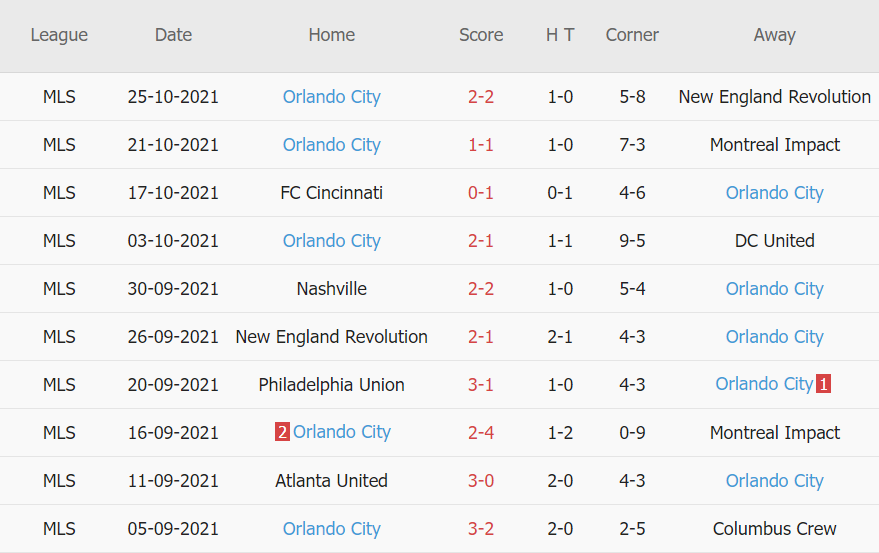The width and height of the screenshot is (879, 553).
Task: Click the Atlanta United team name
Action: pos(331,481)
